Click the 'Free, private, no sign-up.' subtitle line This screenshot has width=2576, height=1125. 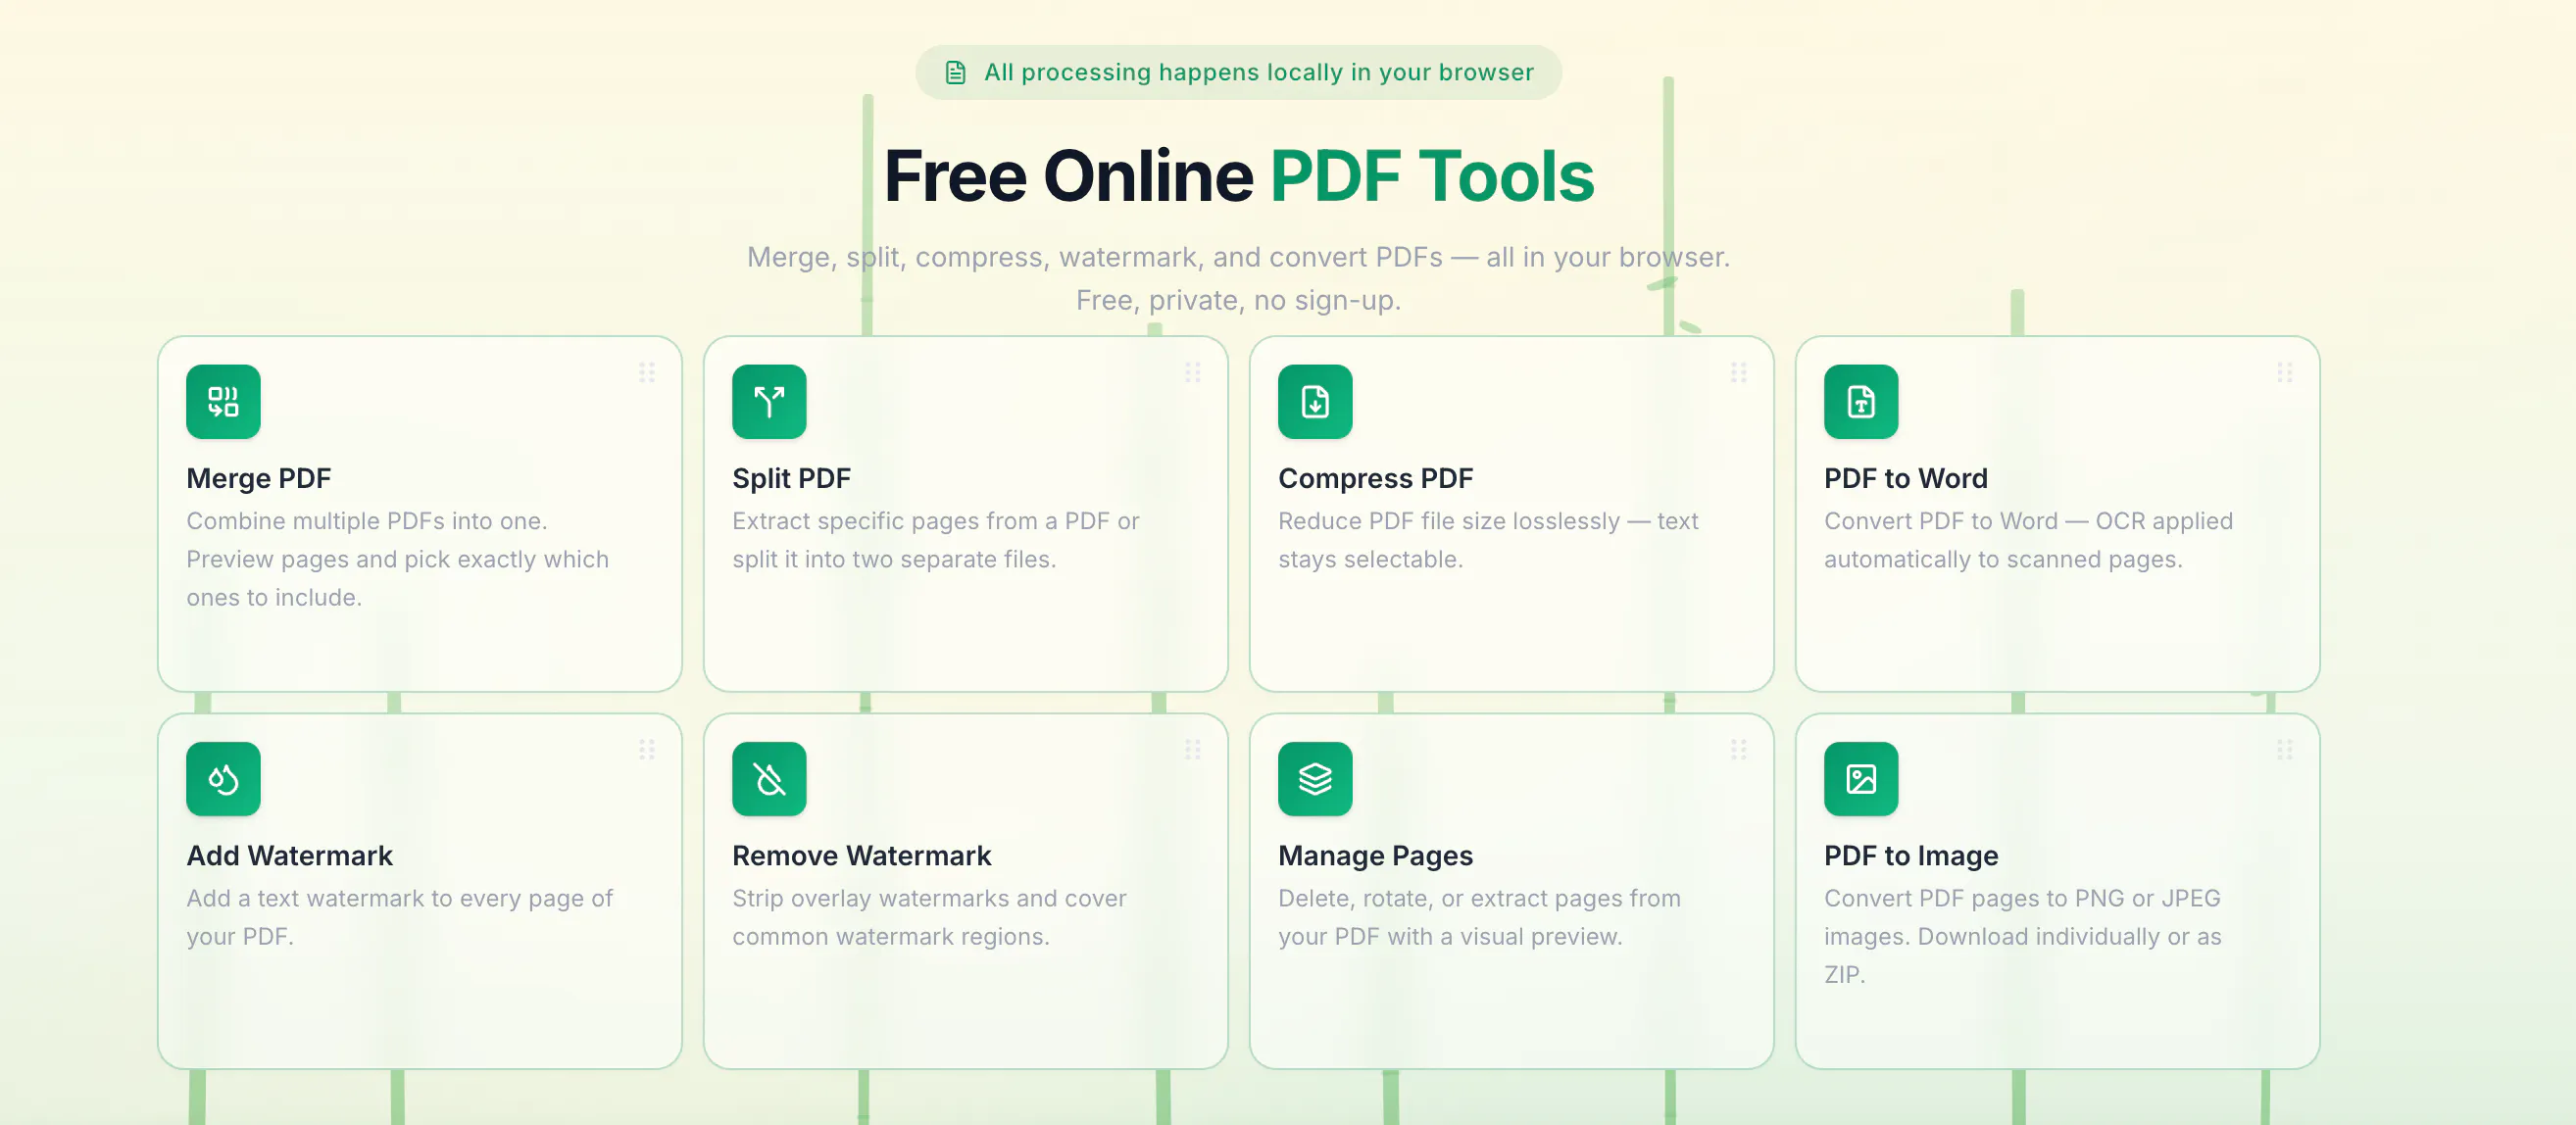tap(1239, 300)
